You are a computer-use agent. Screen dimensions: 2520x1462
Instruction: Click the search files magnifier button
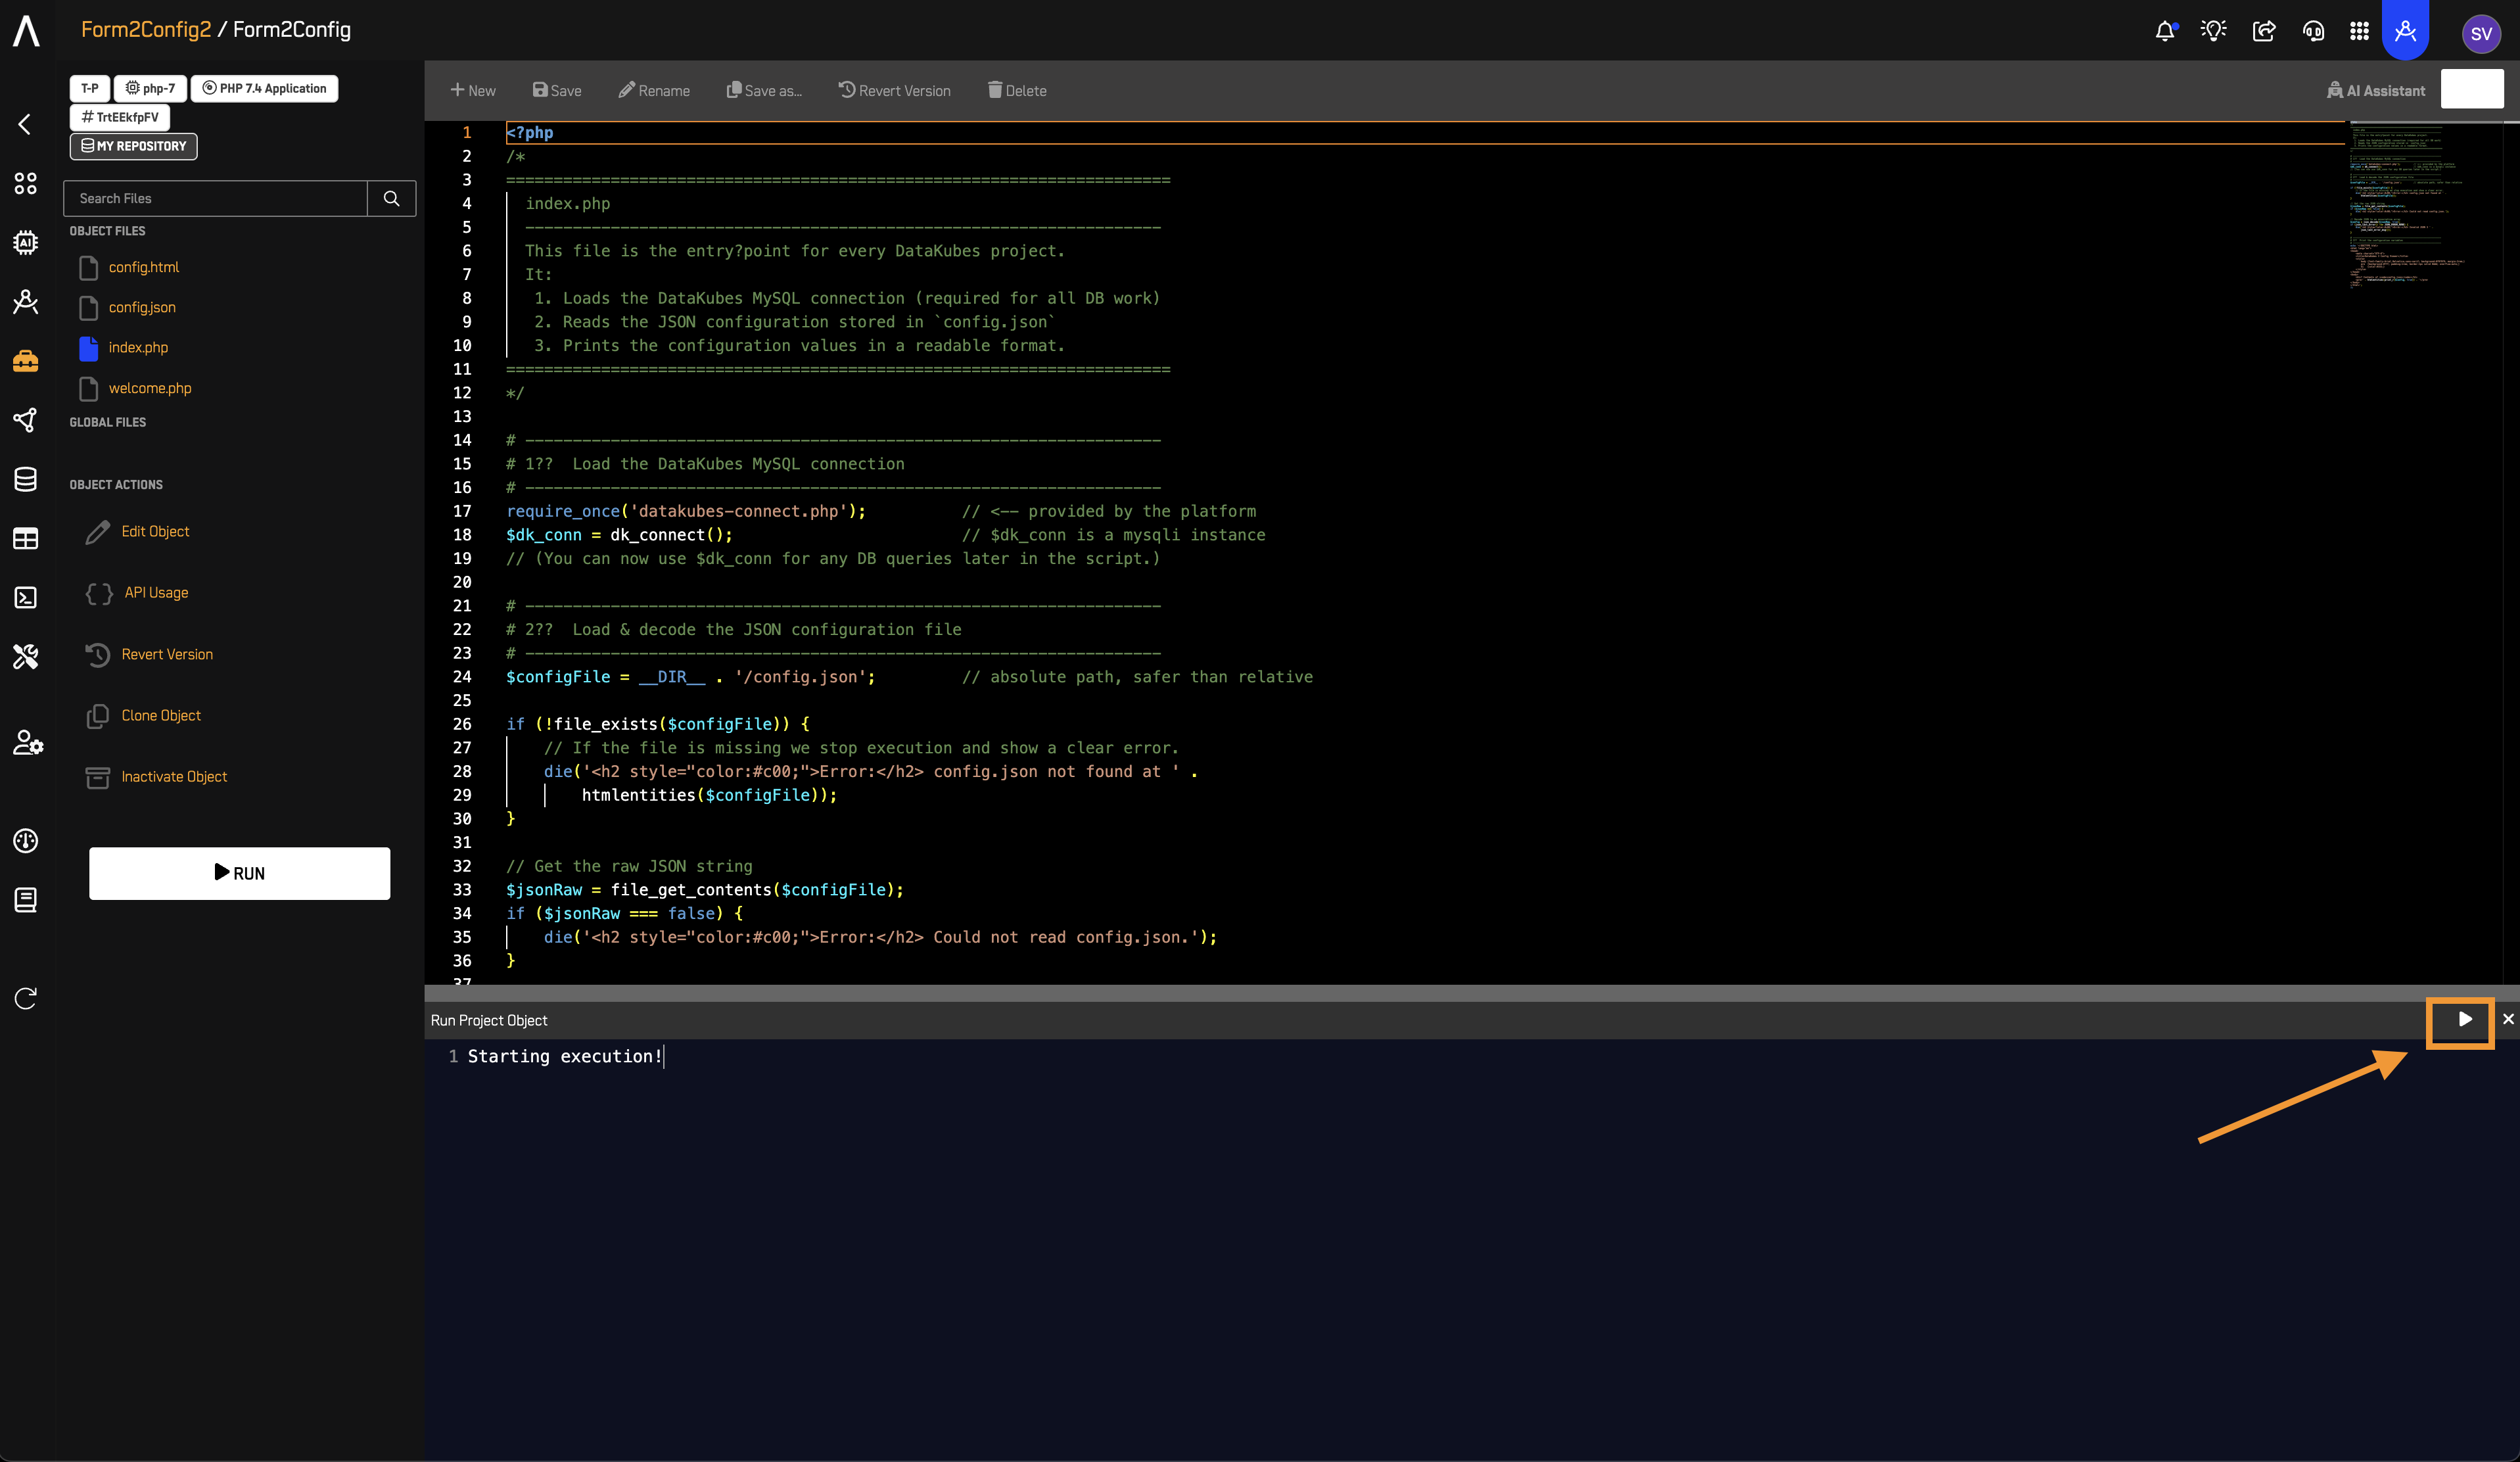pos(391,198)
